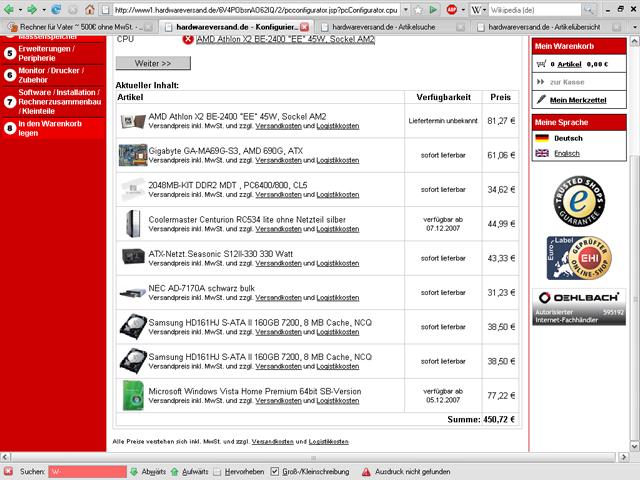This screenshot has height=480, width=640.
Task: Click the greyed-out stop loading icon
Action: pos(73,9)
